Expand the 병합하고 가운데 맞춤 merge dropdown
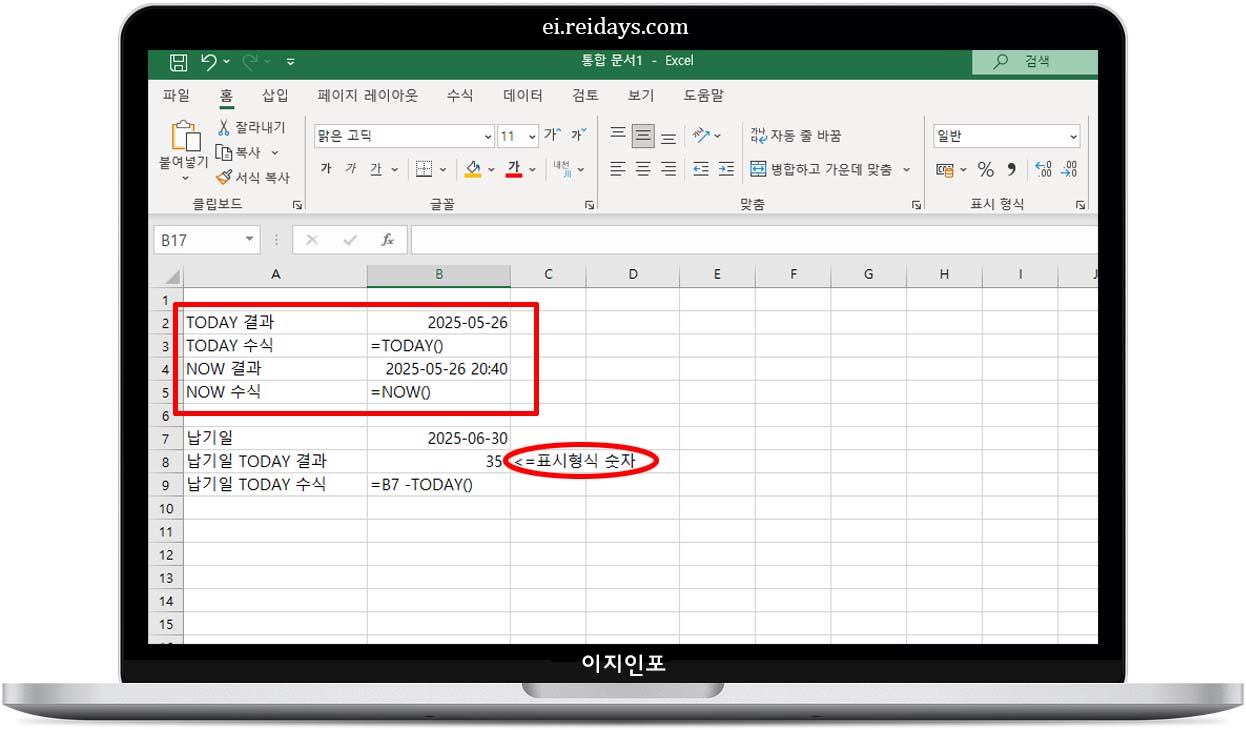The height and width of the screenshot is (730, 1246). point(906,170)
